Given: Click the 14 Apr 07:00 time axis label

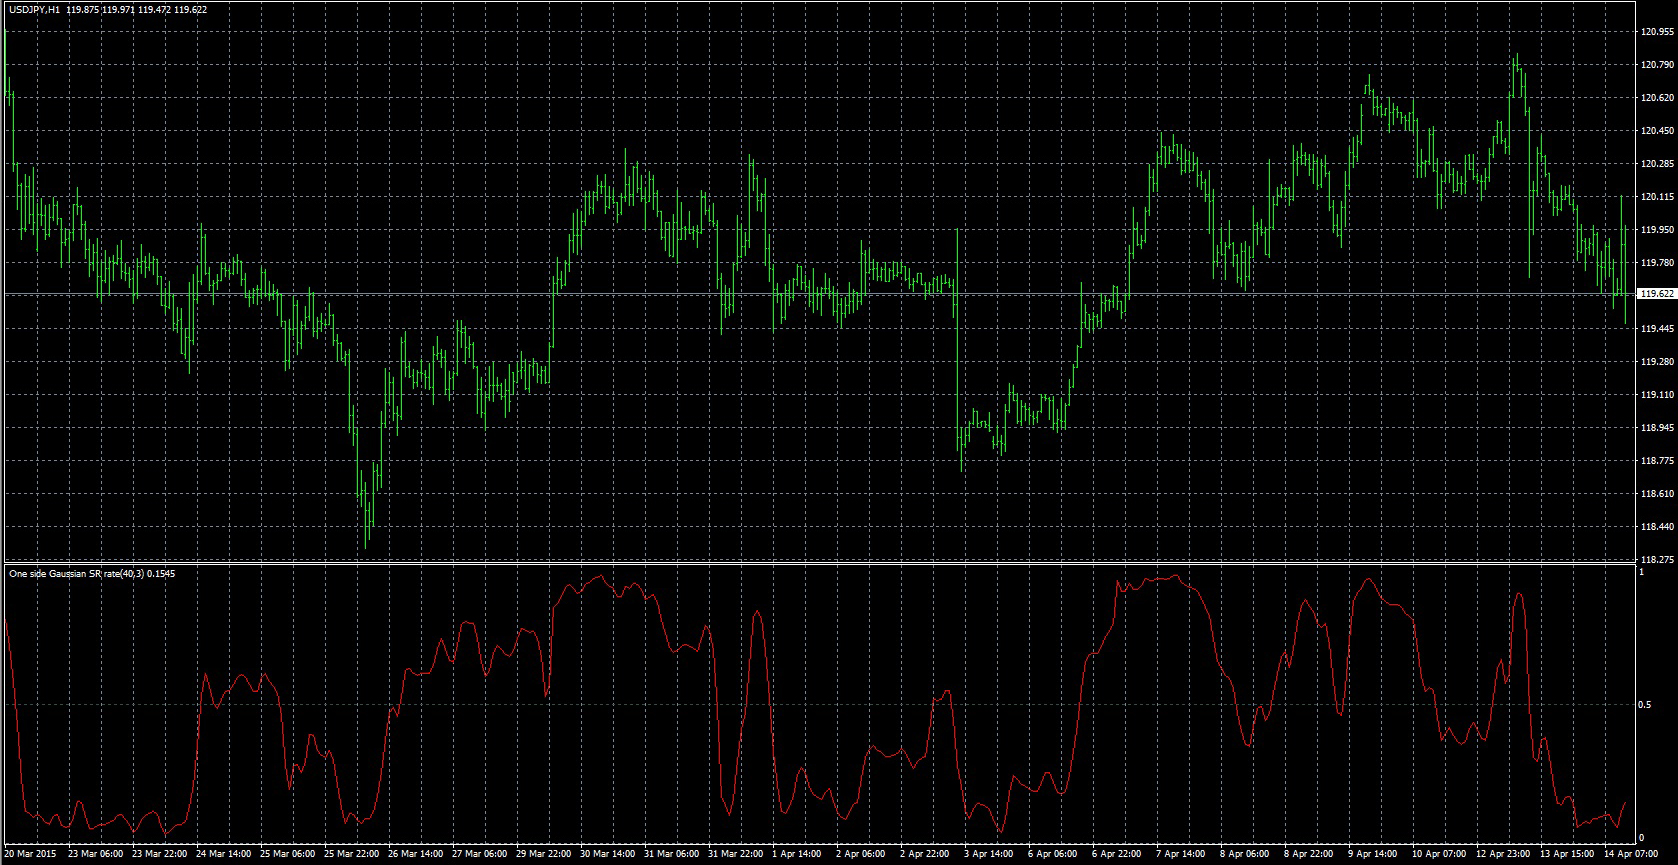Looking at the screenshot, I should [x=1631, y=855].
